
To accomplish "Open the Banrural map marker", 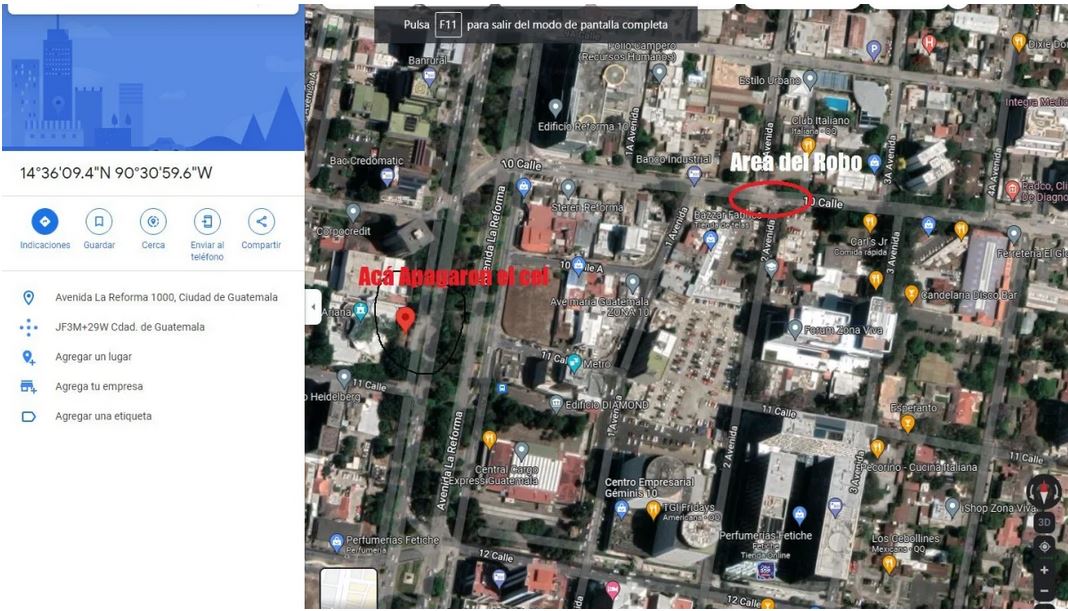I will tap(430, 76).
